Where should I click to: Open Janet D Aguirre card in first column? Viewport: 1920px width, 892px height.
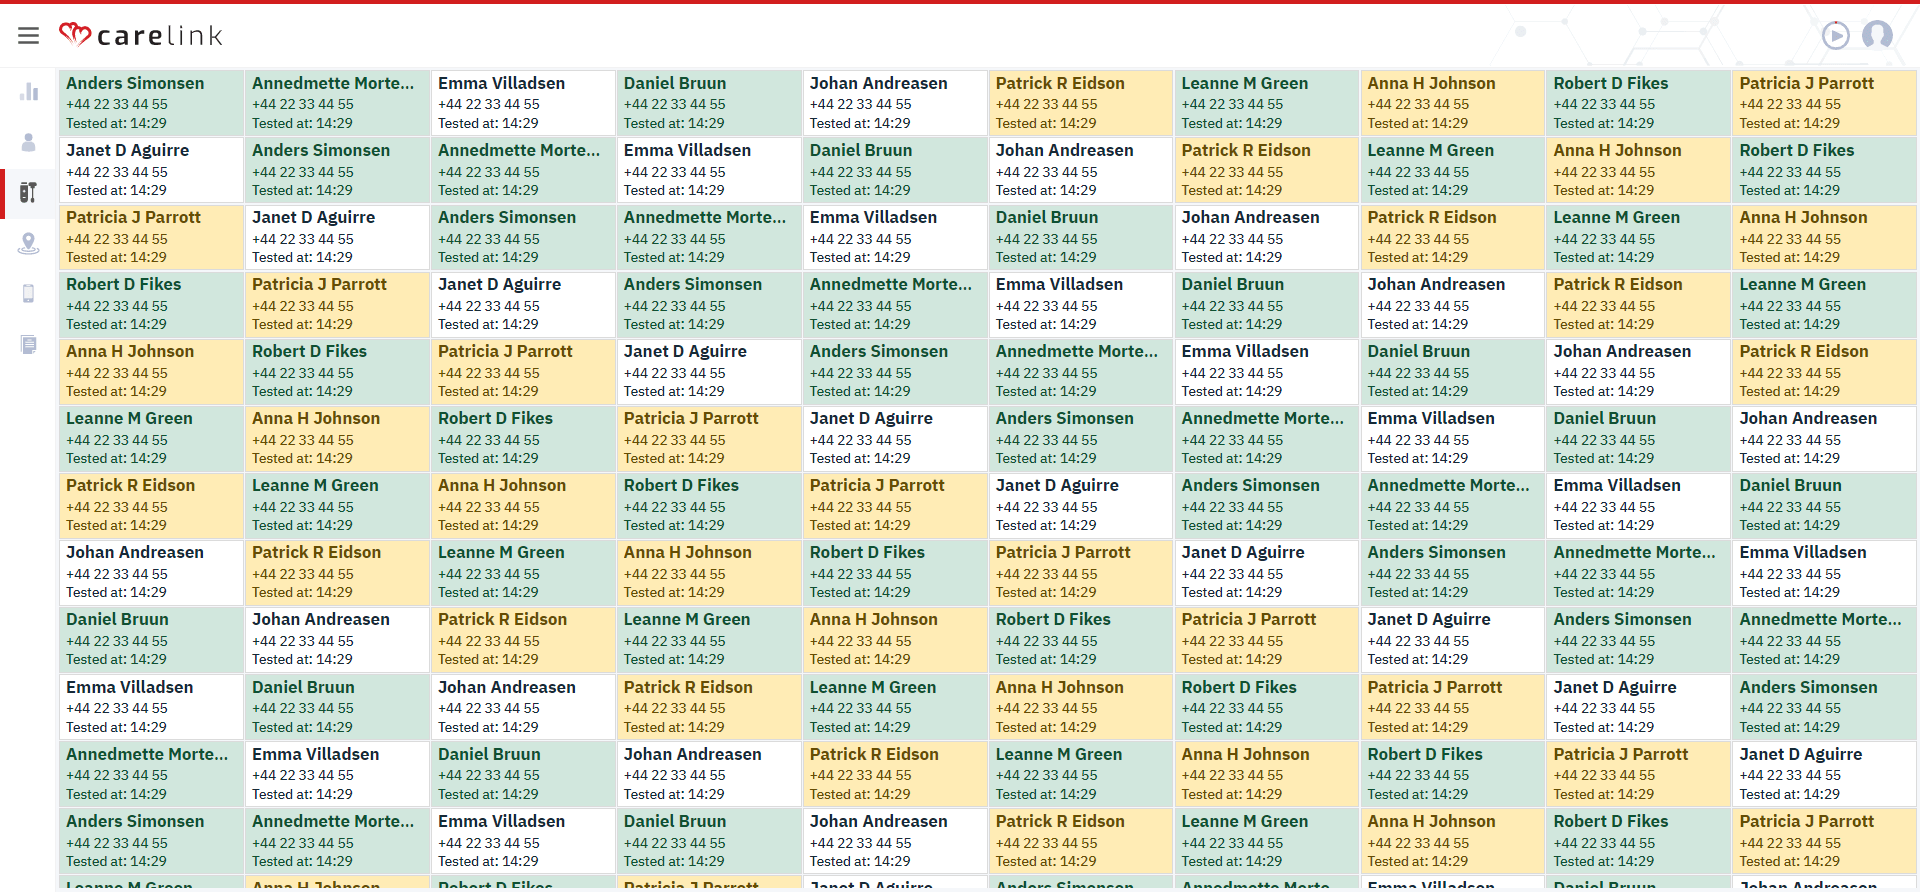[151, 170]
